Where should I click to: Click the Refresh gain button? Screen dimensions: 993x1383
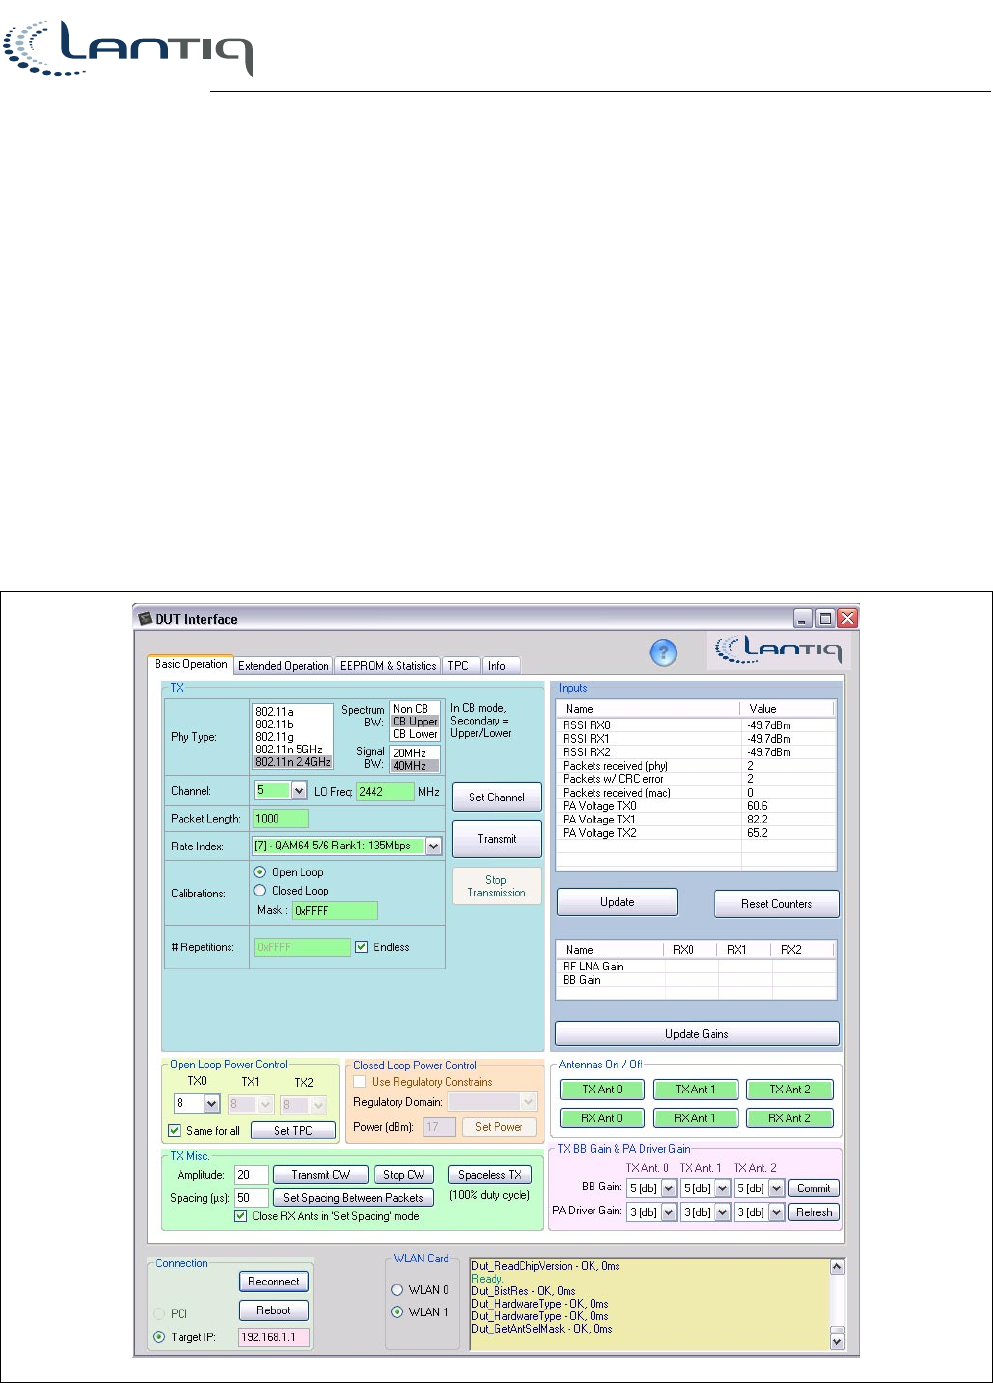814,1212
